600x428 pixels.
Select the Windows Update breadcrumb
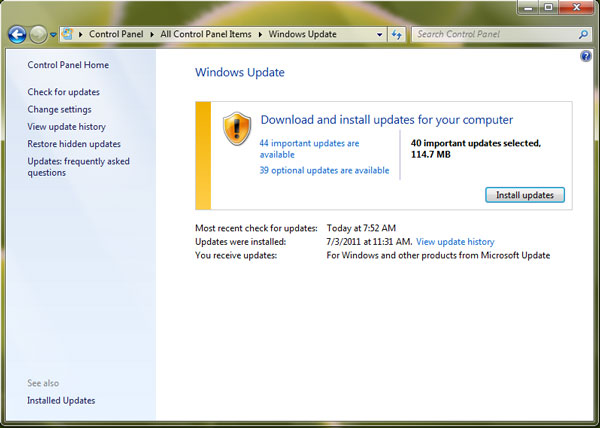(x=302, y=34)
